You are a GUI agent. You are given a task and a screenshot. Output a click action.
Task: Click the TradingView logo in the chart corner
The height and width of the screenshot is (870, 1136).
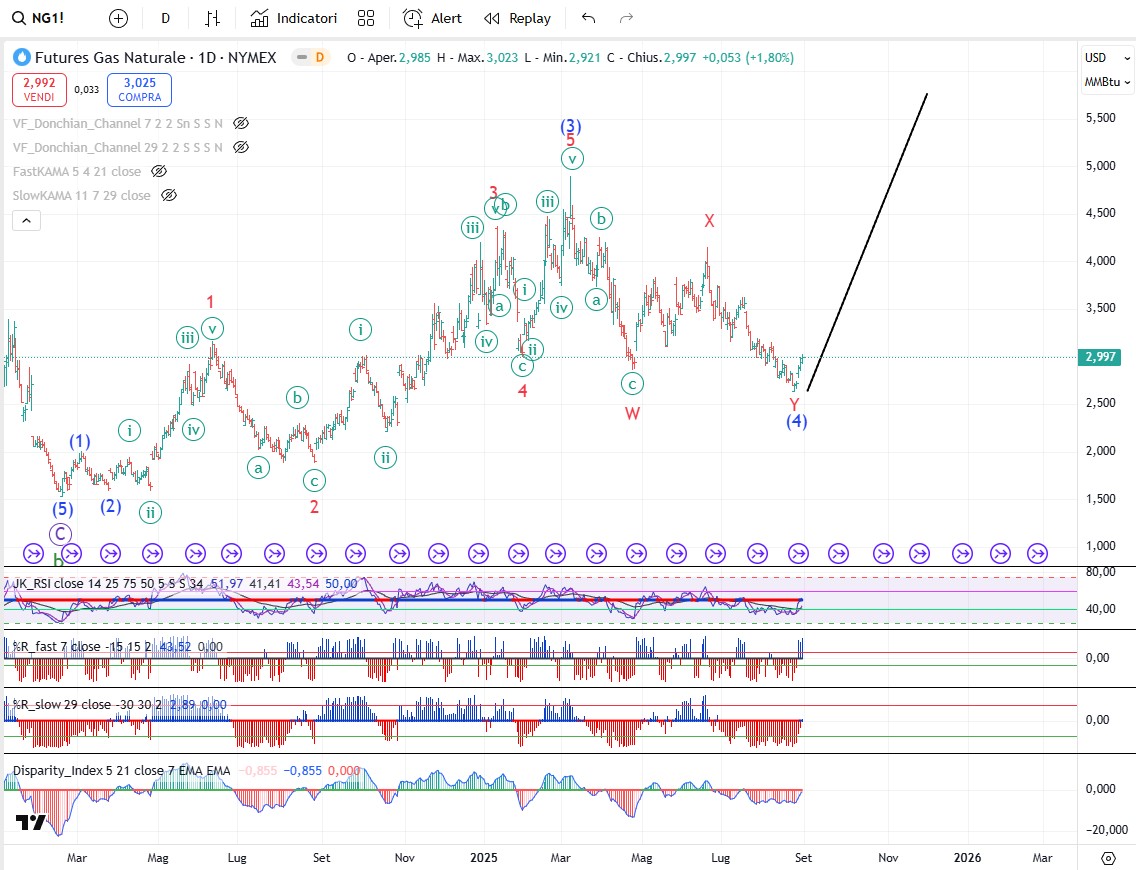(x=31, y=822)
